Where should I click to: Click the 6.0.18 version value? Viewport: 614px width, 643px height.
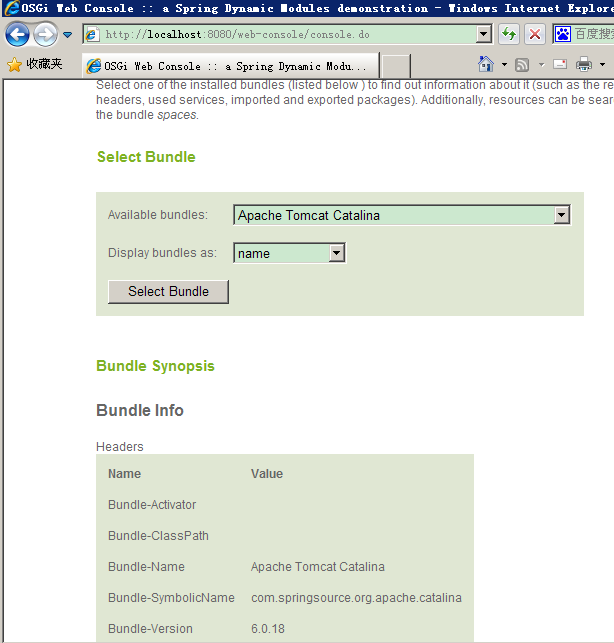[x=268, y=629]
